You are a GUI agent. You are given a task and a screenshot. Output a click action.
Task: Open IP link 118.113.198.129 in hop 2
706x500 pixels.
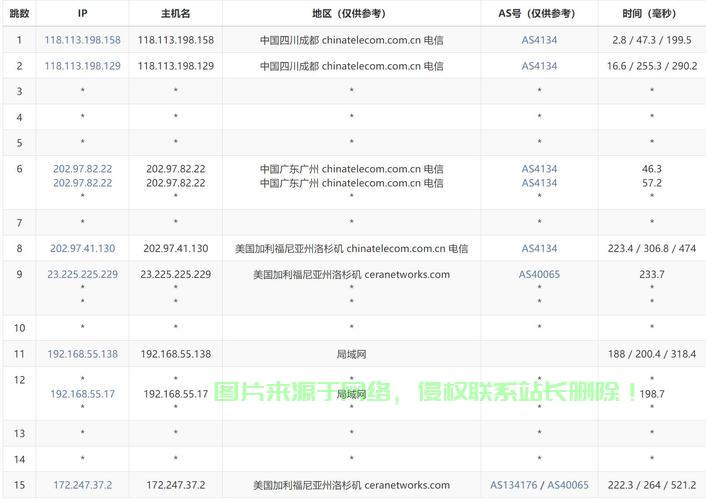82,66
